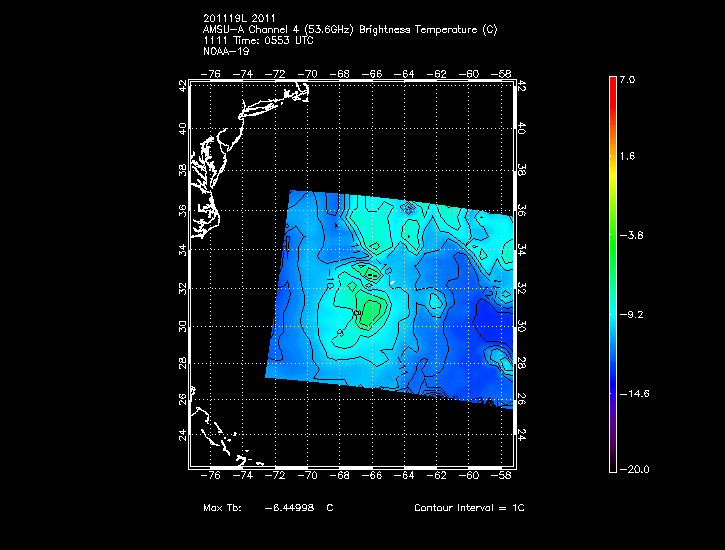Click the "Contour Interval = 1C" text
This screenshot has height=550, width=725.
click(469, 507)
